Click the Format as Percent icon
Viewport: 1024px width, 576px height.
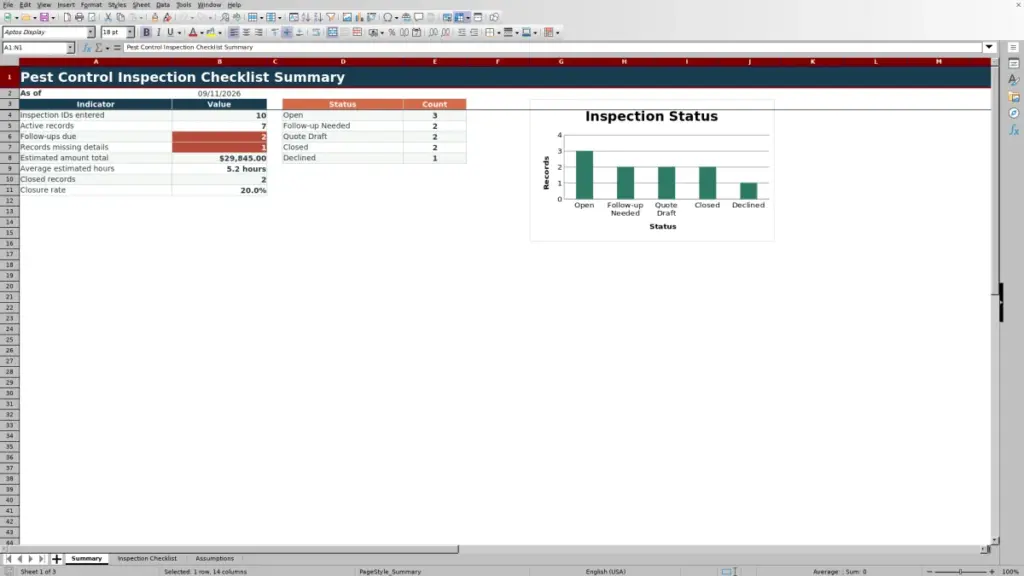click(392, 32)
